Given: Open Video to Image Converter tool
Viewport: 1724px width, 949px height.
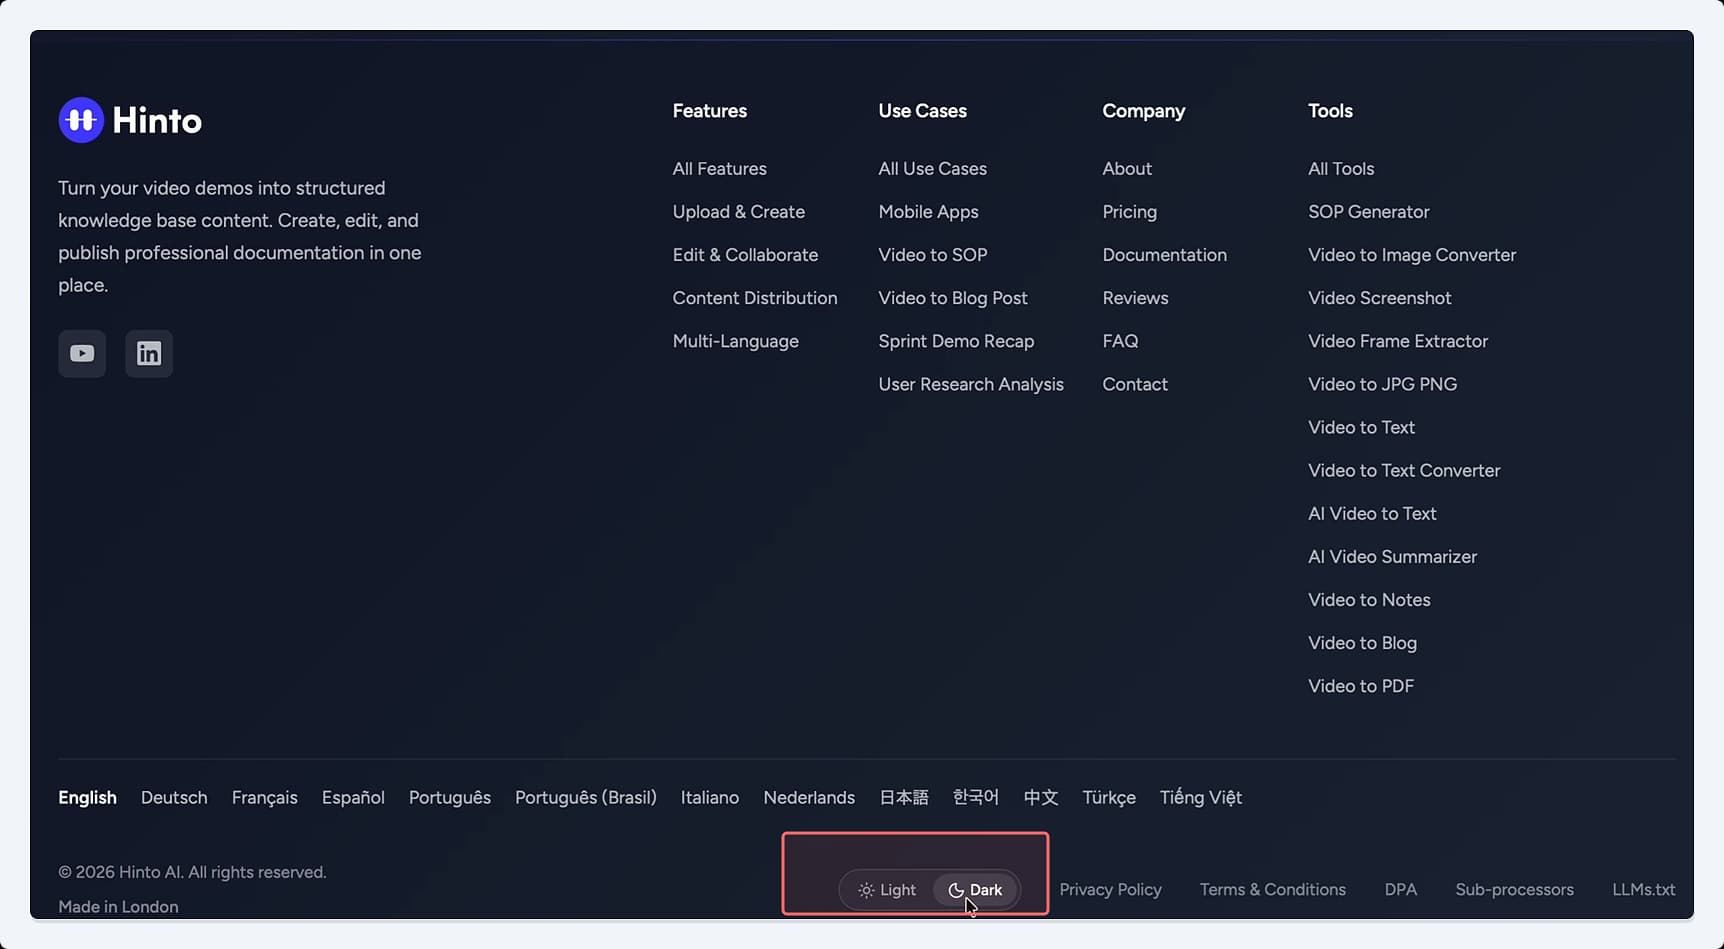Looking at the screenshot, I should click(1412, 255).
